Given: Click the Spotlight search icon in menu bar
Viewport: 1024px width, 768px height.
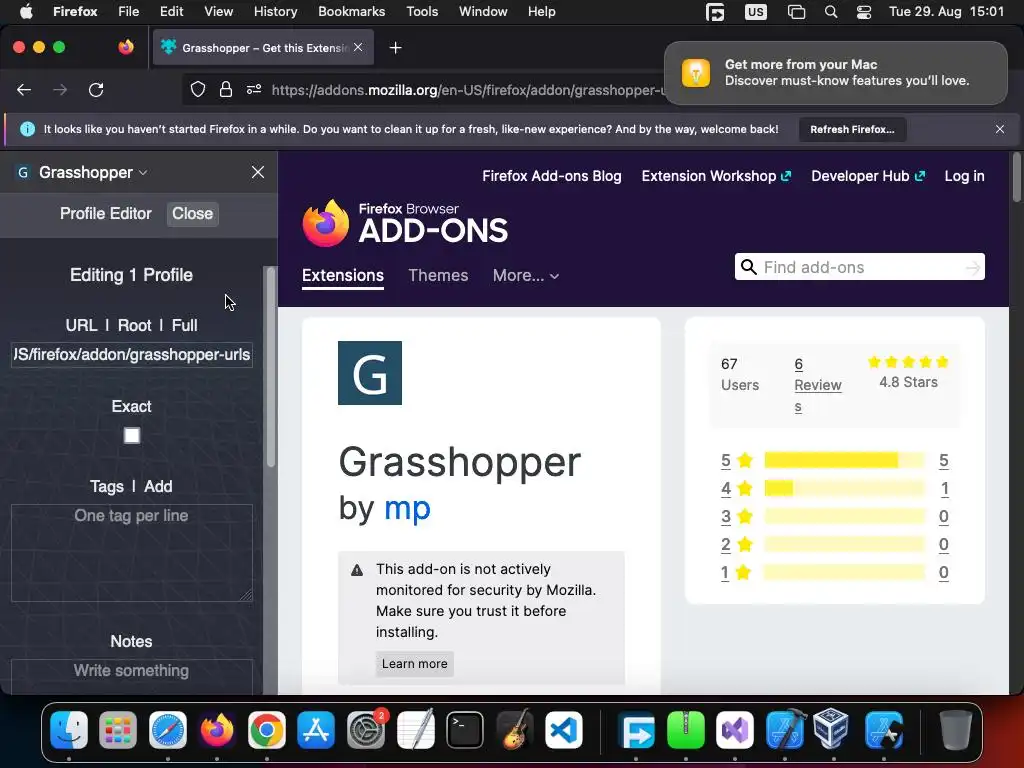Looking at the screenshot, I should [831, 12].
